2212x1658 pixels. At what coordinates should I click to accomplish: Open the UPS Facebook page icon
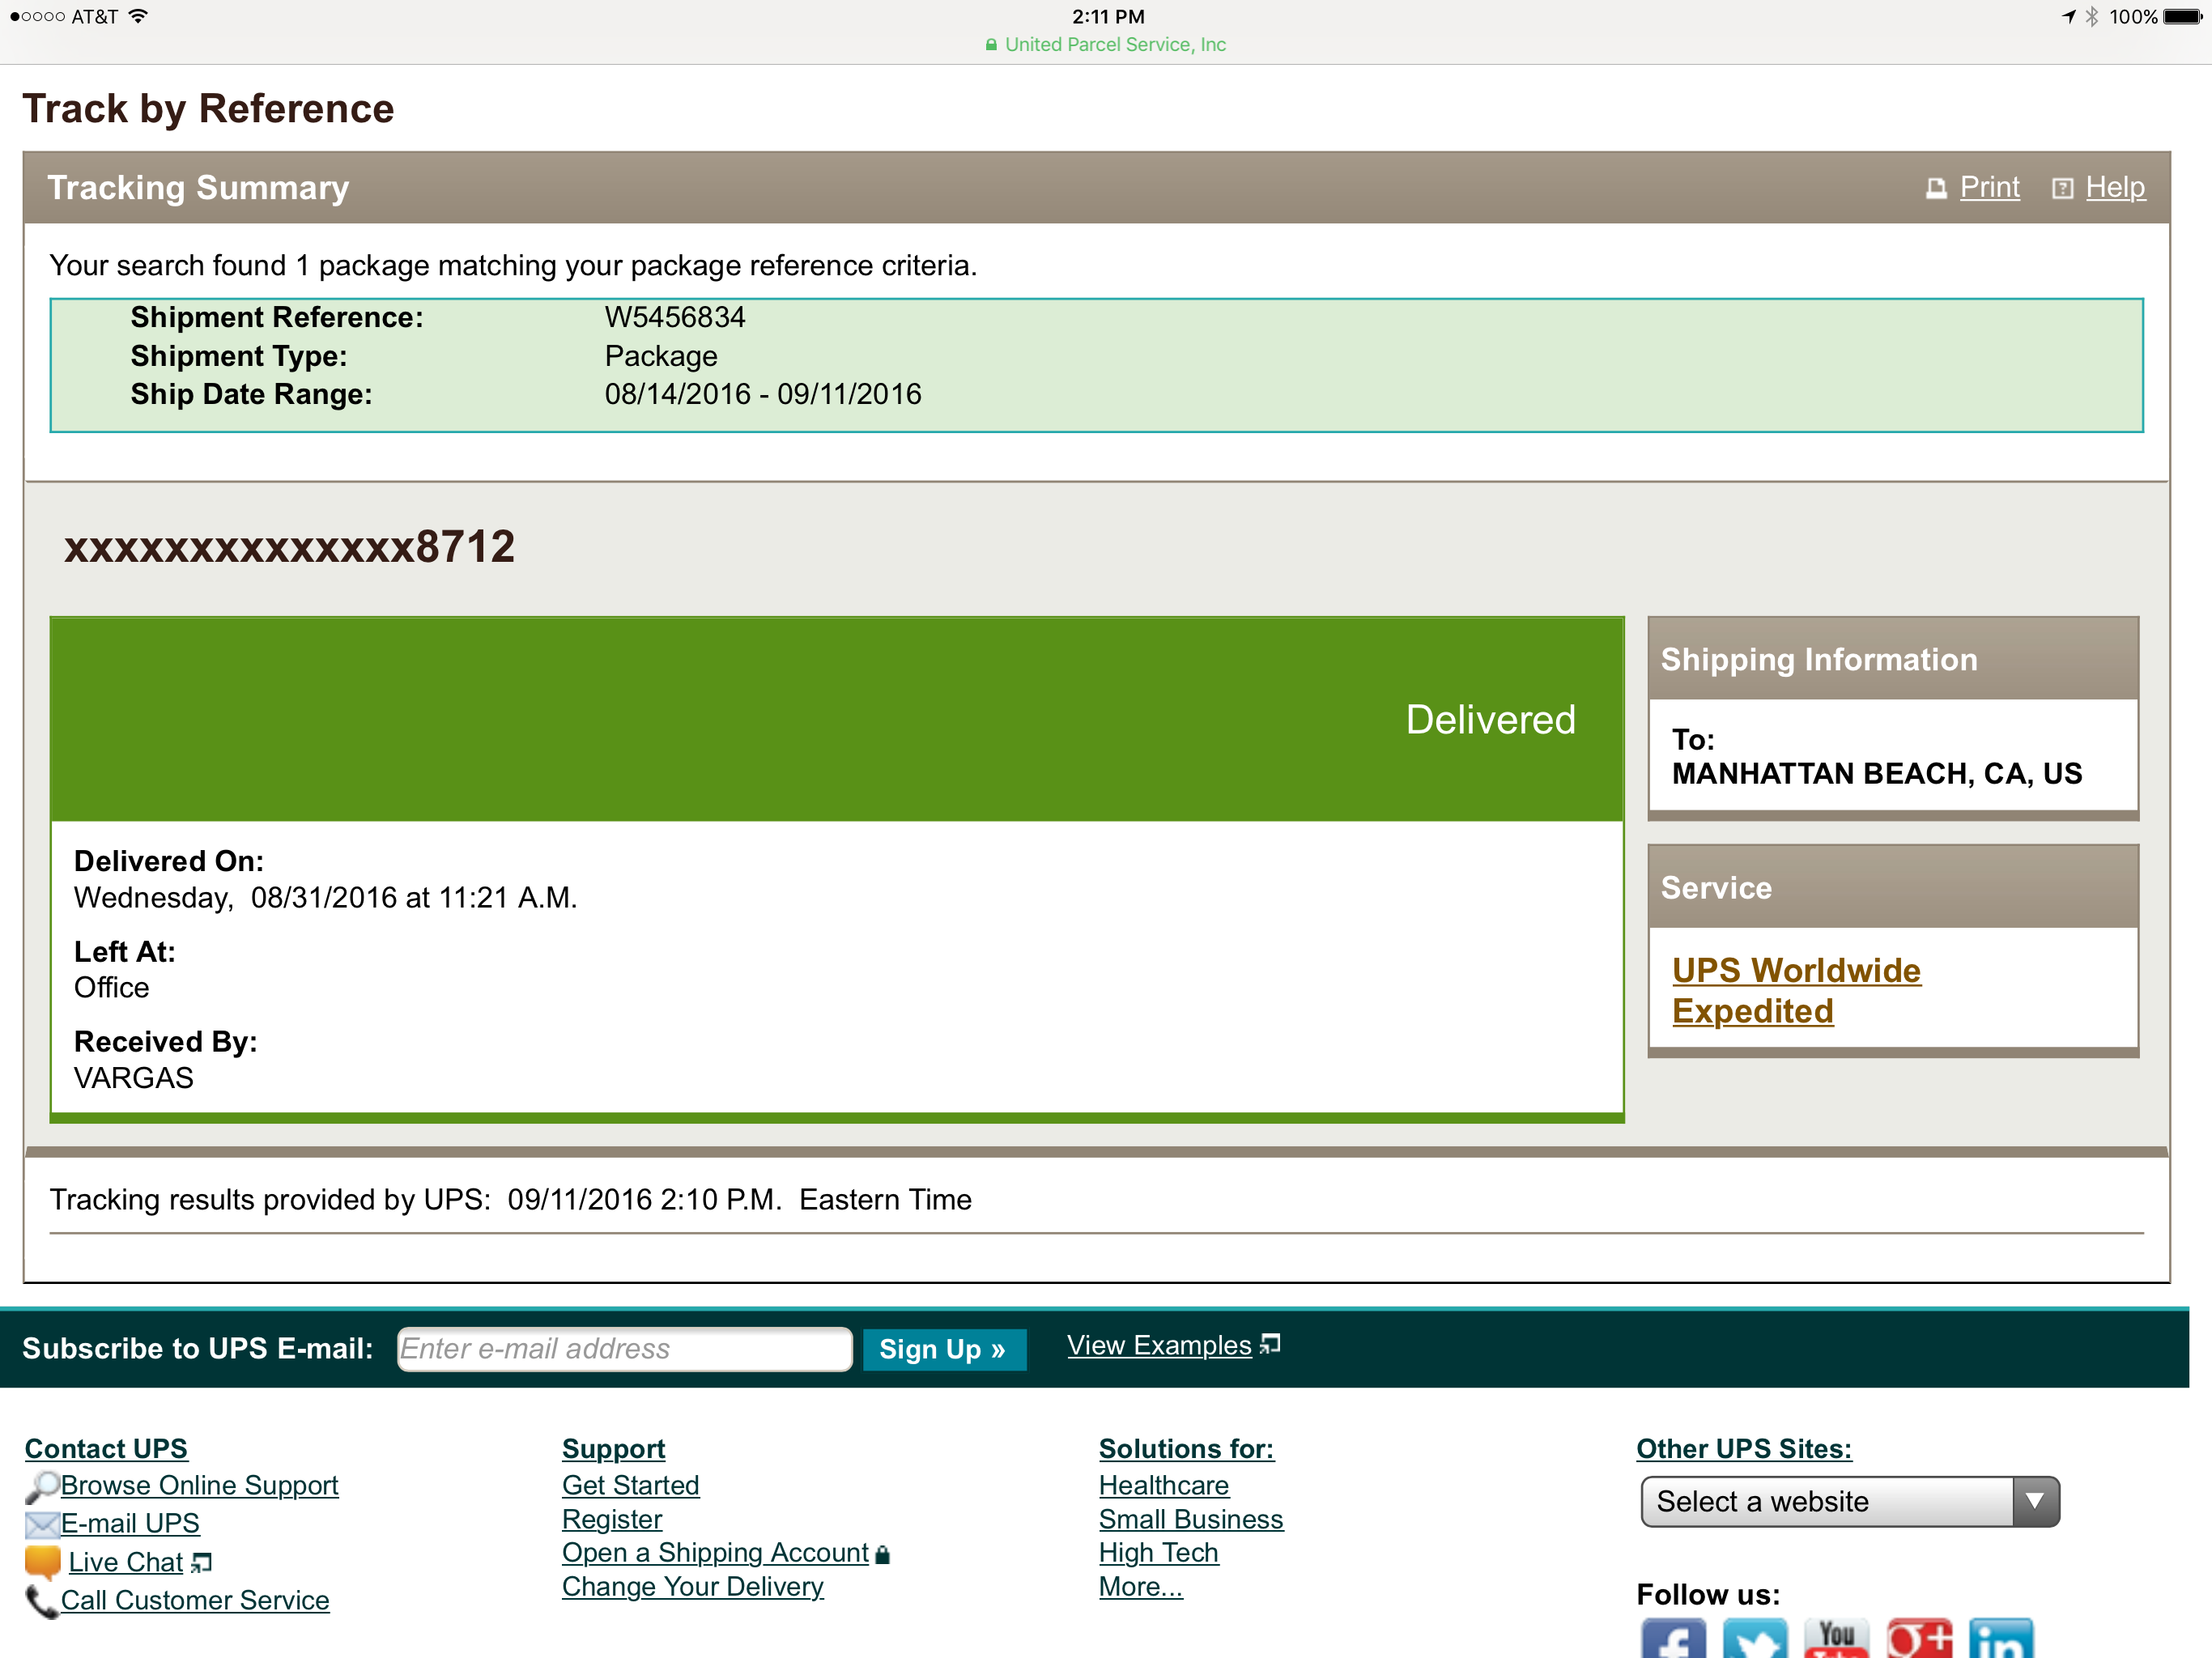(1673, 1638)
